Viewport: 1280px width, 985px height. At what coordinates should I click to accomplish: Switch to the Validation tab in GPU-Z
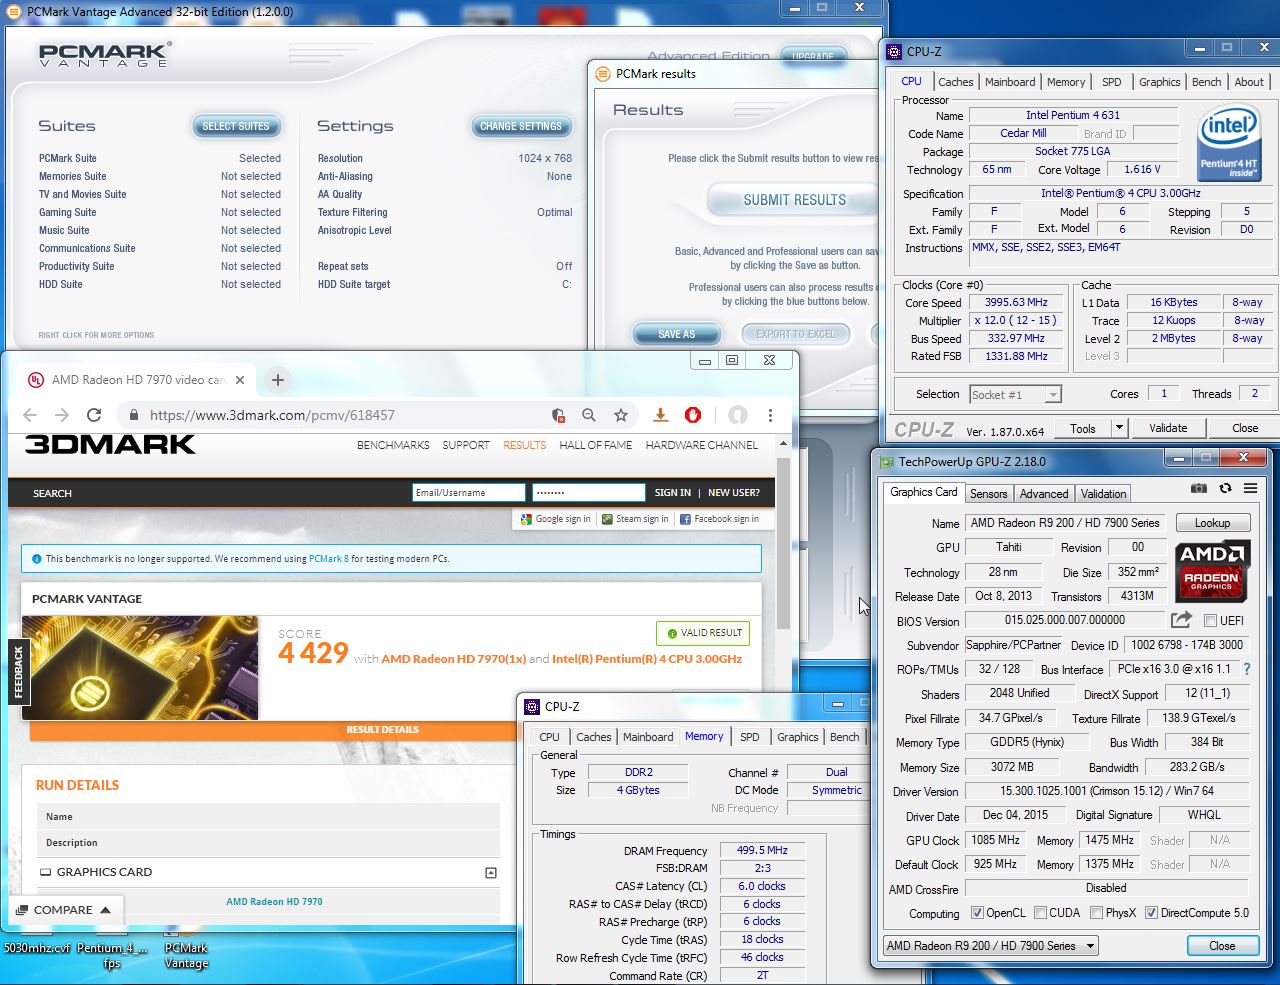[x=1103, y=493]
